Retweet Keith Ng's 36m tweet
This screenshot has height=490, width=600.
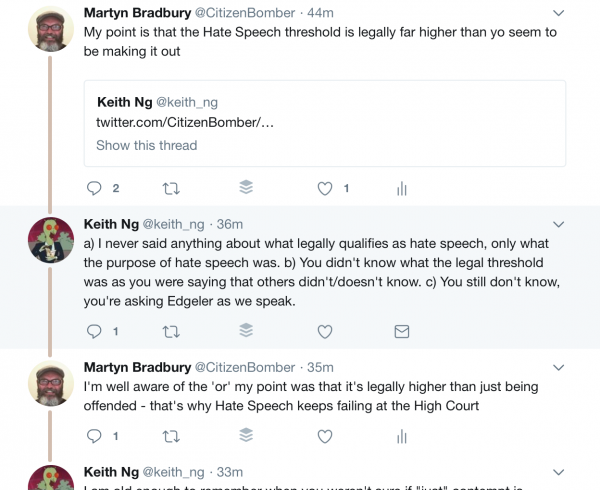tap(171, 331)
